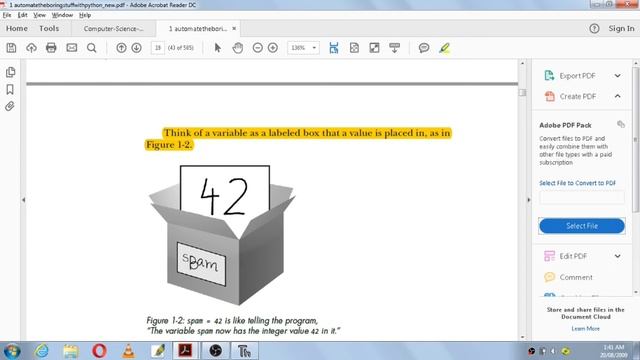This screenshot has height=360, width=640.
Task: Zoom in with the plus icon
Action: point(273,48)
